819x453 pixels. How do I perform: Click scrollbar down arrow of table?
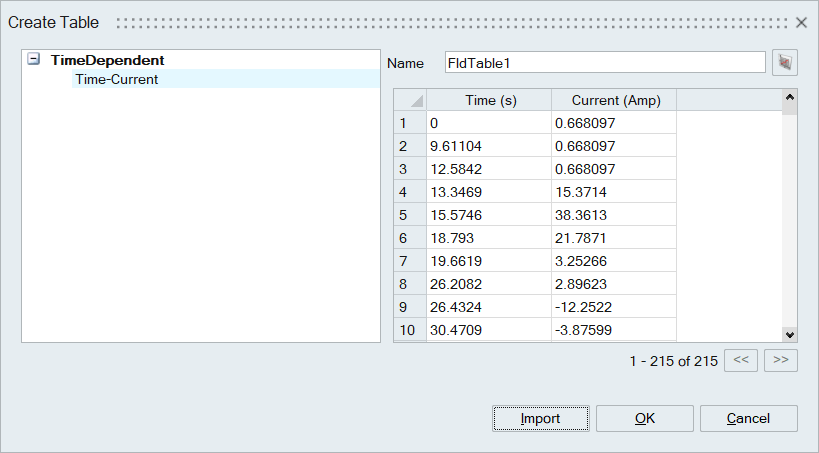tap(790, 335)
